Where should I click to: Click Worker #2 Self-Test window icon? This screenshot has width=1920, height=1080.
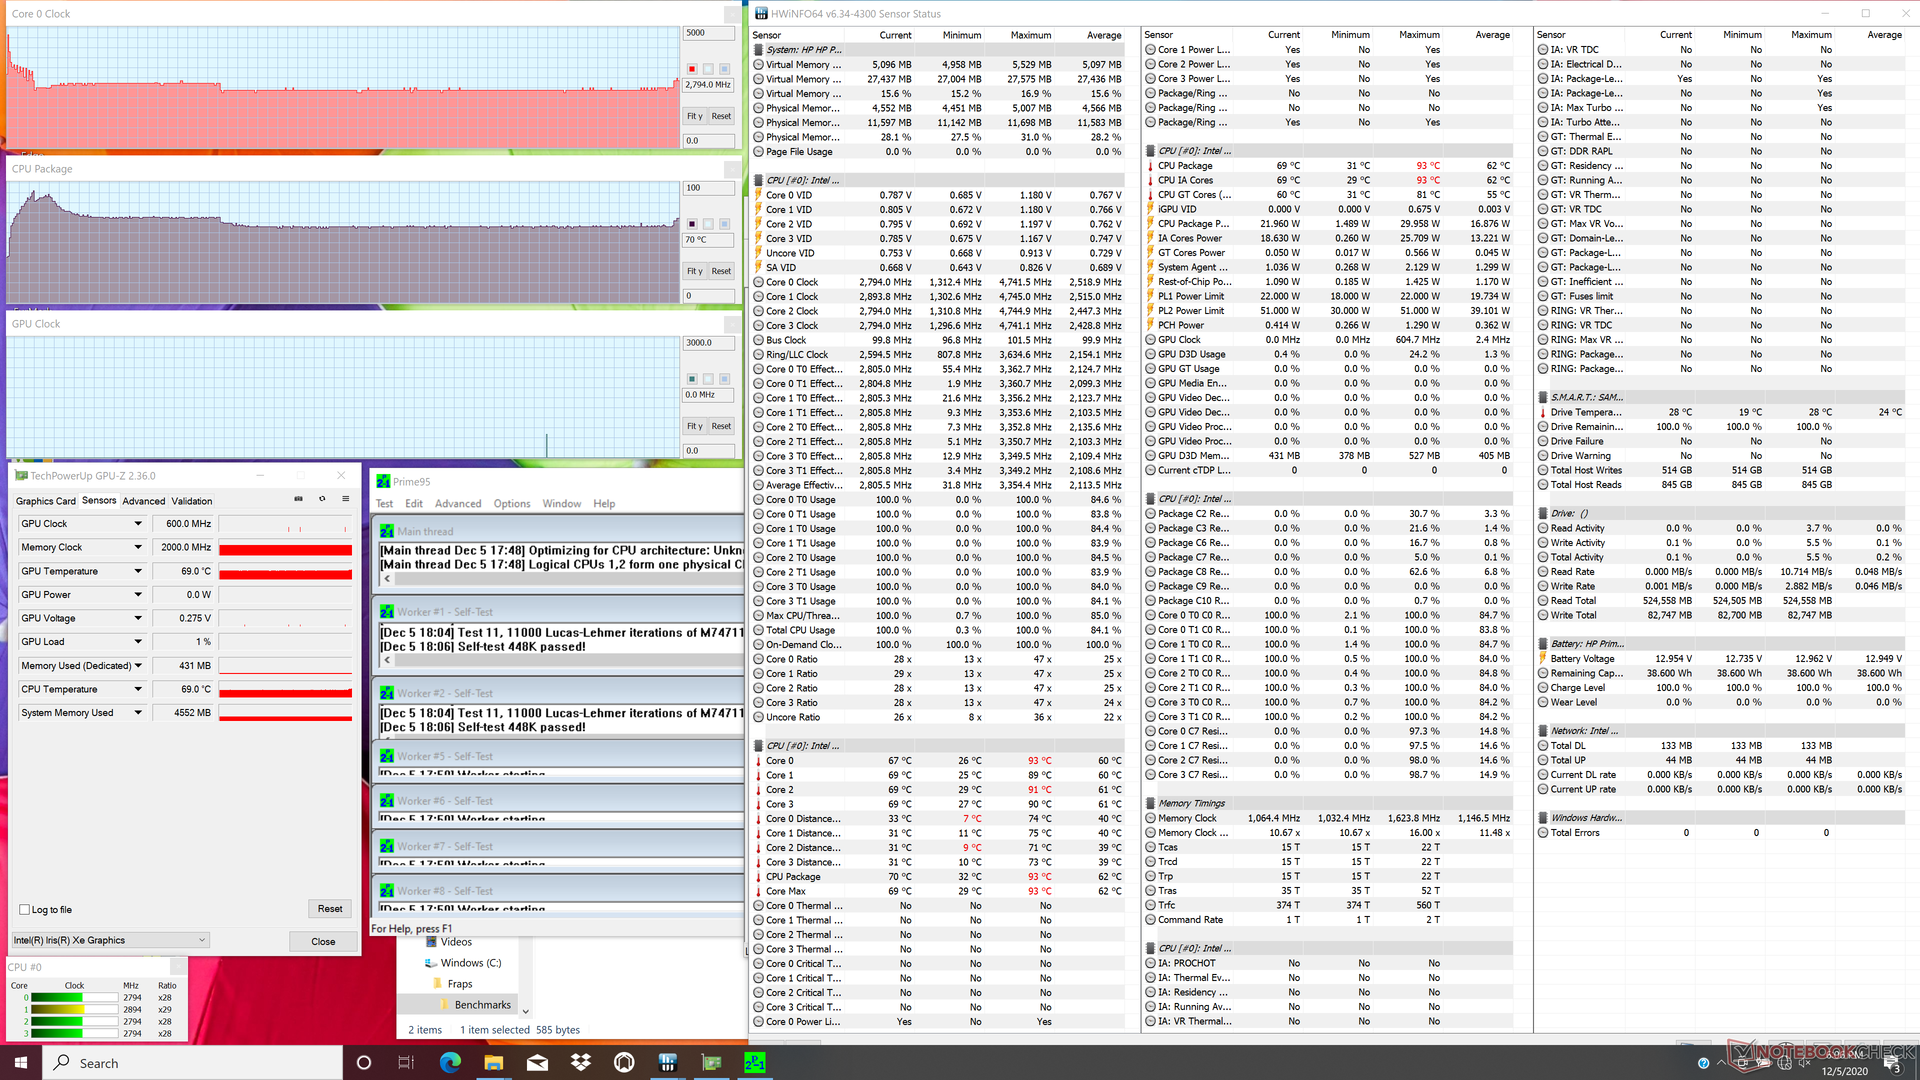tap(386, 693)
